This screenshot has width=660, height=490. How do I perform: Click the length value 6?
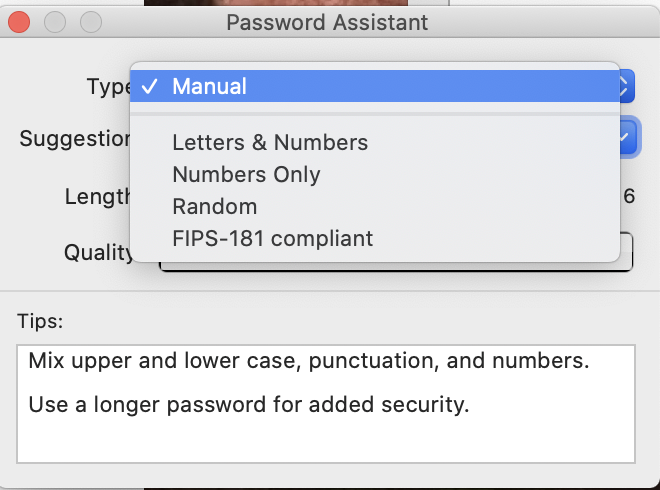pos(629,196)
